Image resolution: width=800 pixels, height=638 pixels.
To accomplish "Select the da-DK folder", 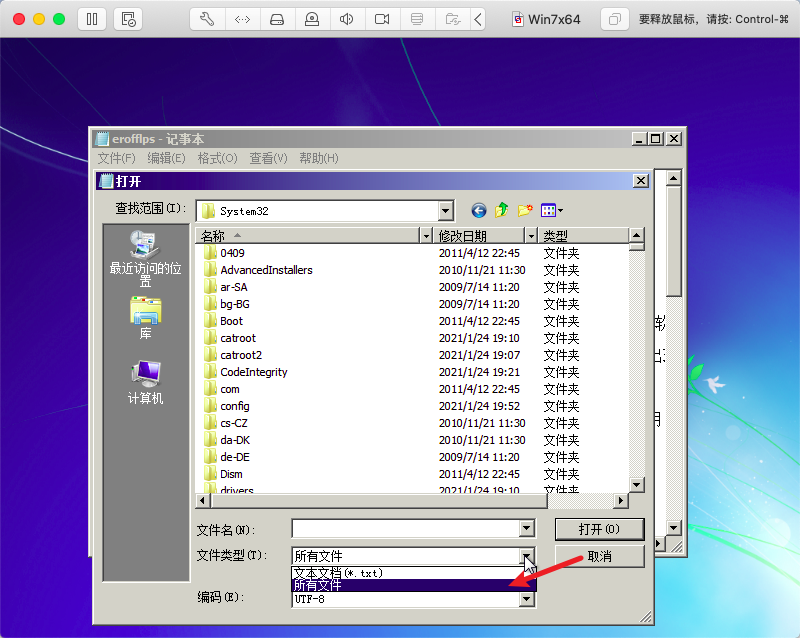I will click(228, 440).
